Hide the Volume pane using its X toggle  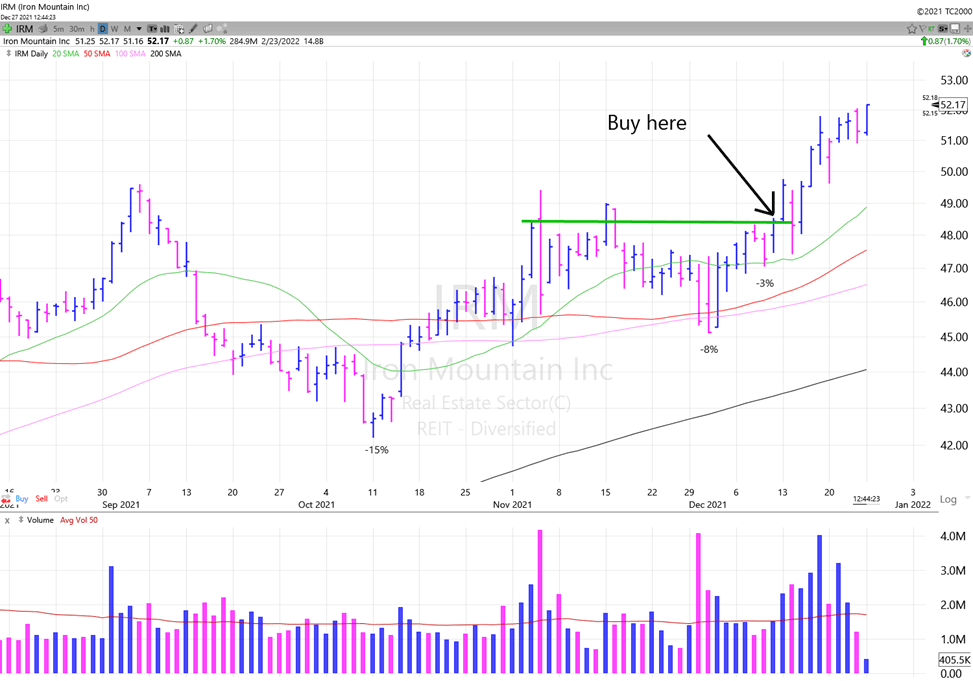pos(7,519)
